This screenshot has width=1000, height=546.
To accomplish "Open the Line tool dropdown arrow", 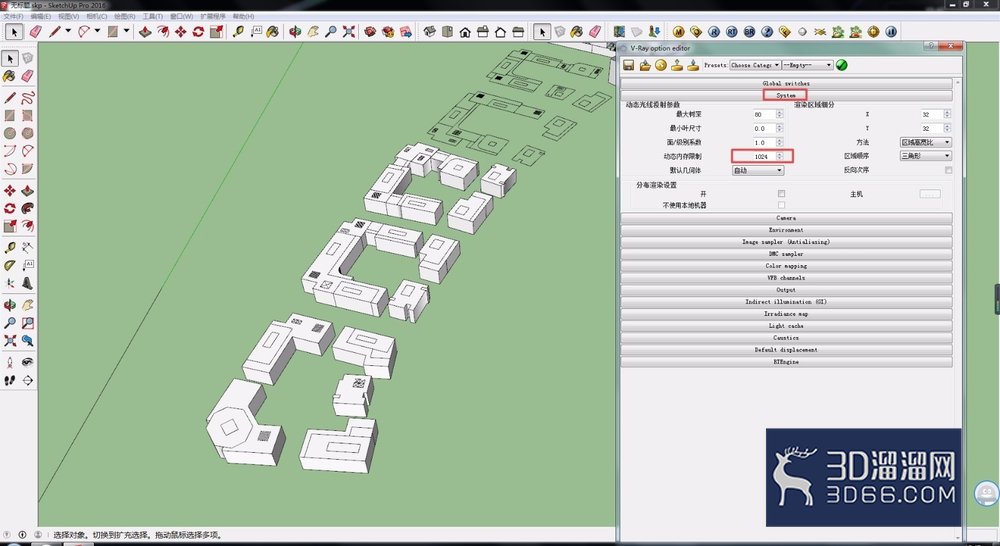I will pyautogui.click(x=68, y=31).
